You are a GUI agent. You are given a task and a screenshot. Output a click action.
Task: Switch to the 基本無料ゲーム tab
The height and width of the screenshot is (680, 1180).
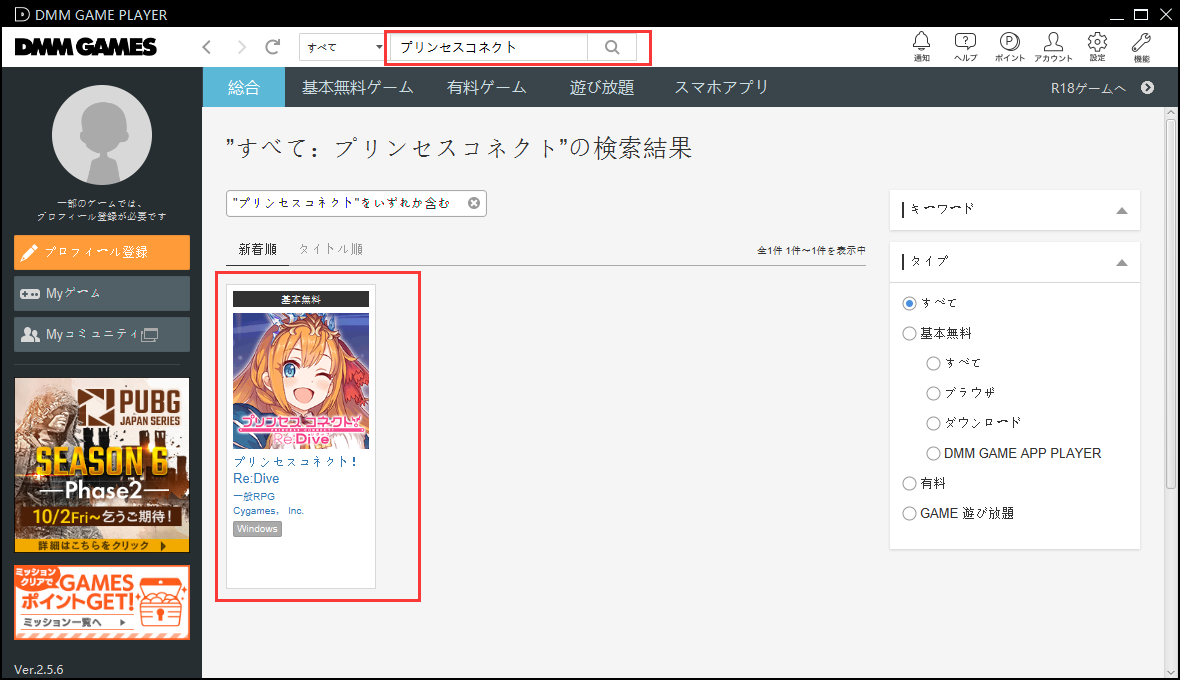[x=357, y=87]
